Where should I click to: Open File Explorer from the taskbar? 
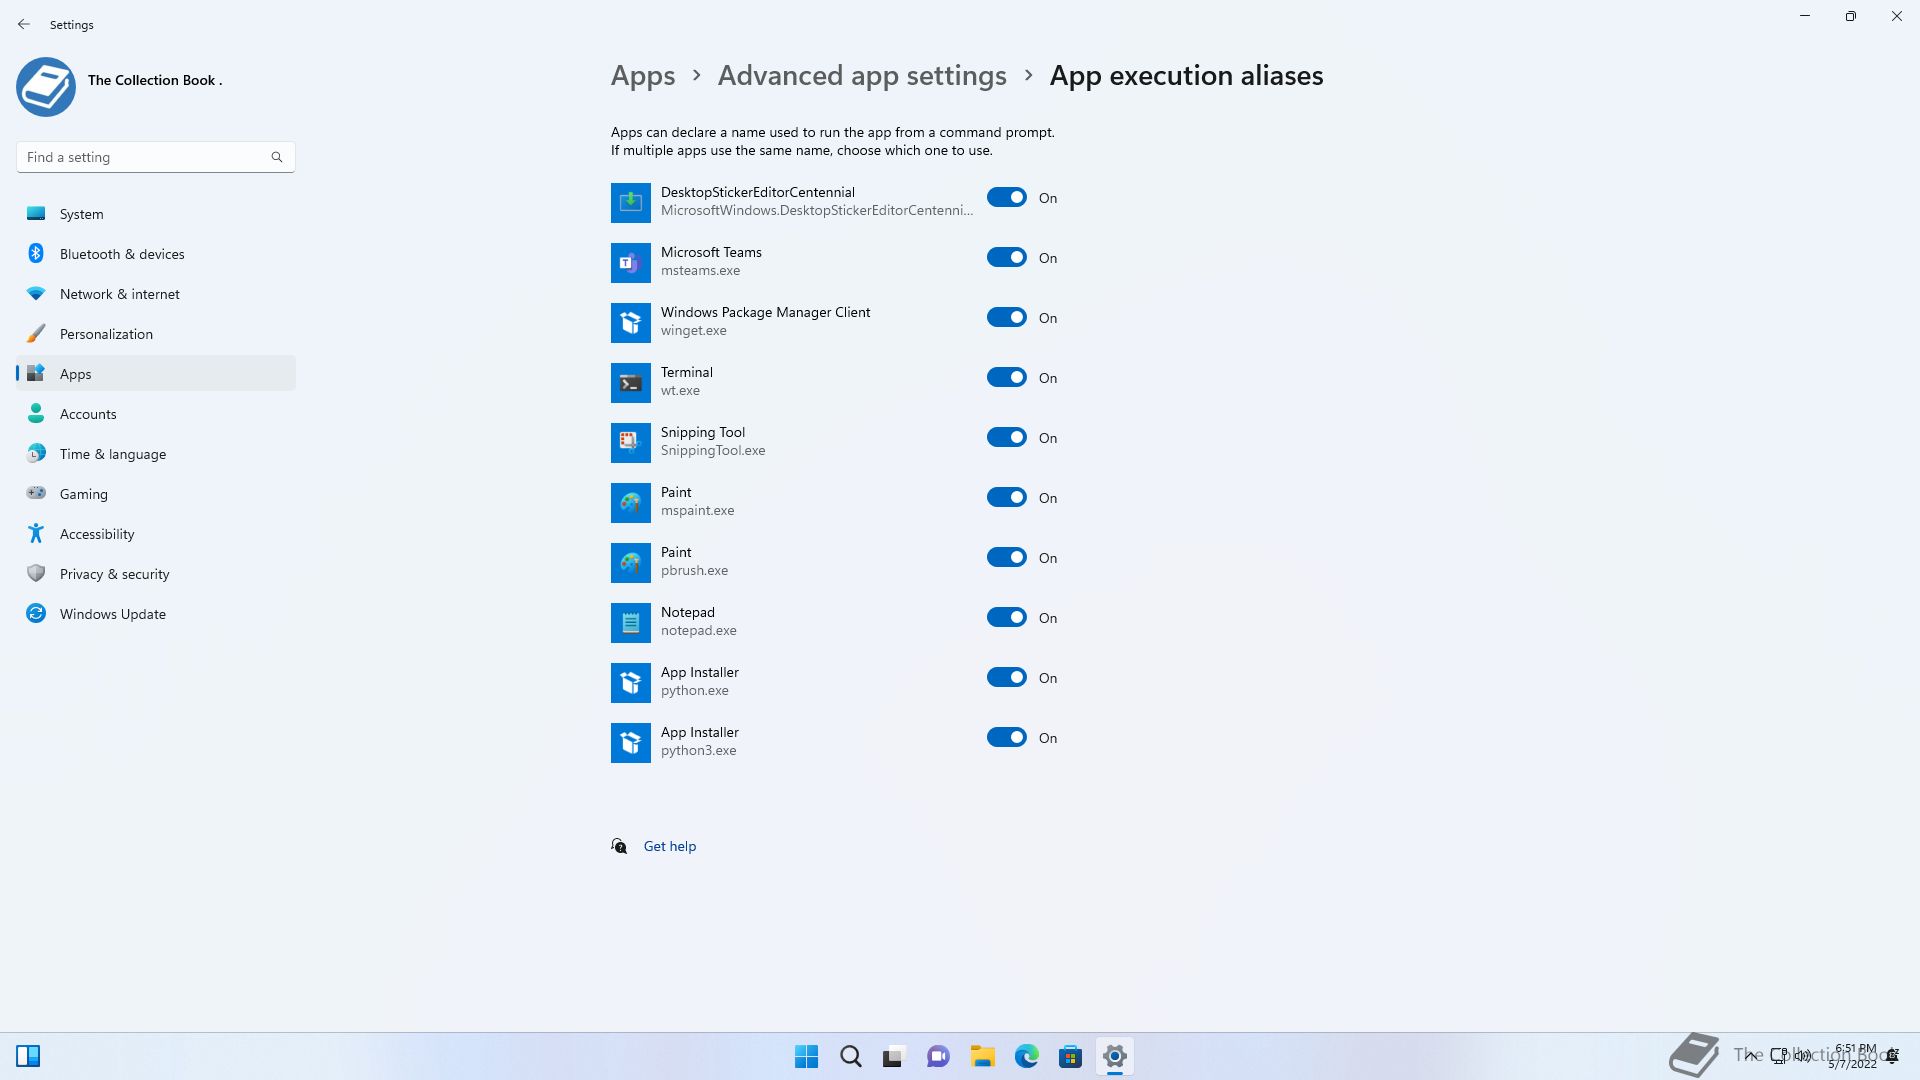(x=982, y=1056)
